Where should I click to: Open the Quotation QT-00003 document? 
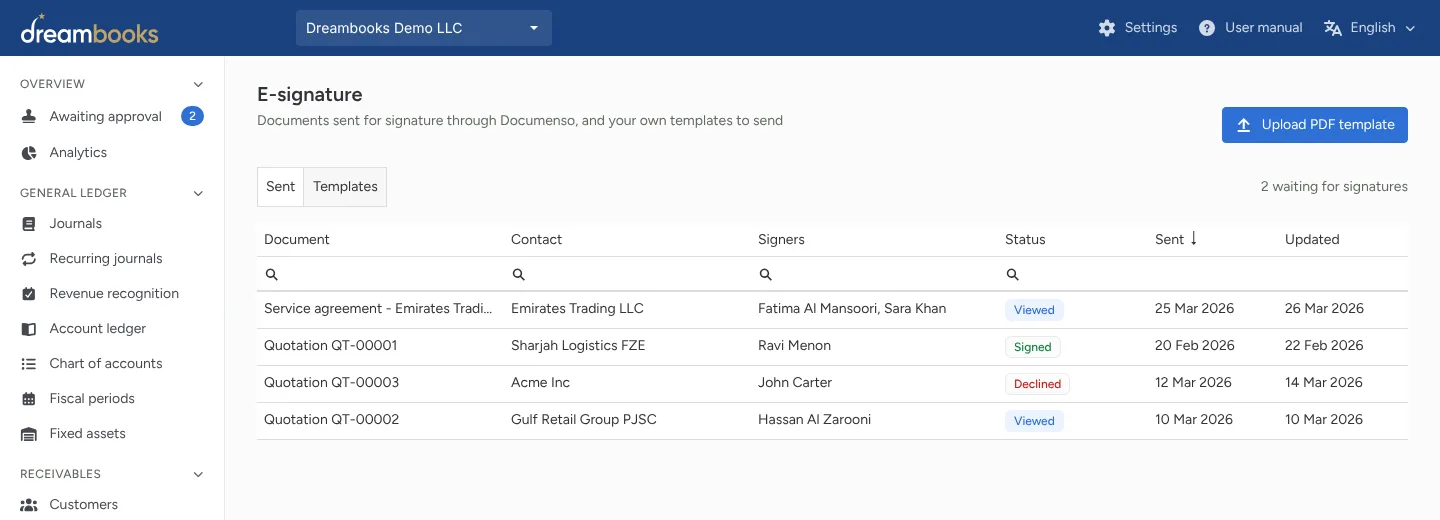point(332,383)
